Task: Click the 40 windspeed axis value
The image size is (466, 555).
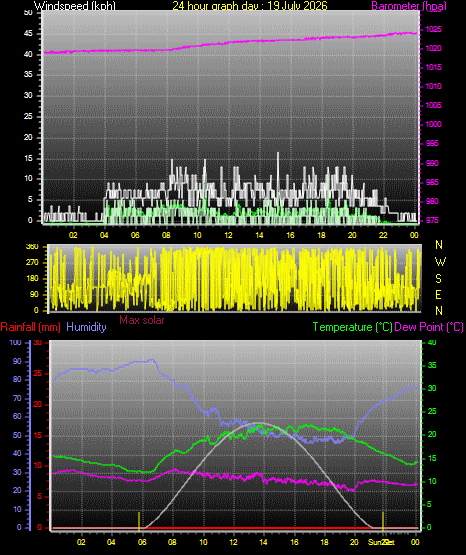Action: coord(28,54)
